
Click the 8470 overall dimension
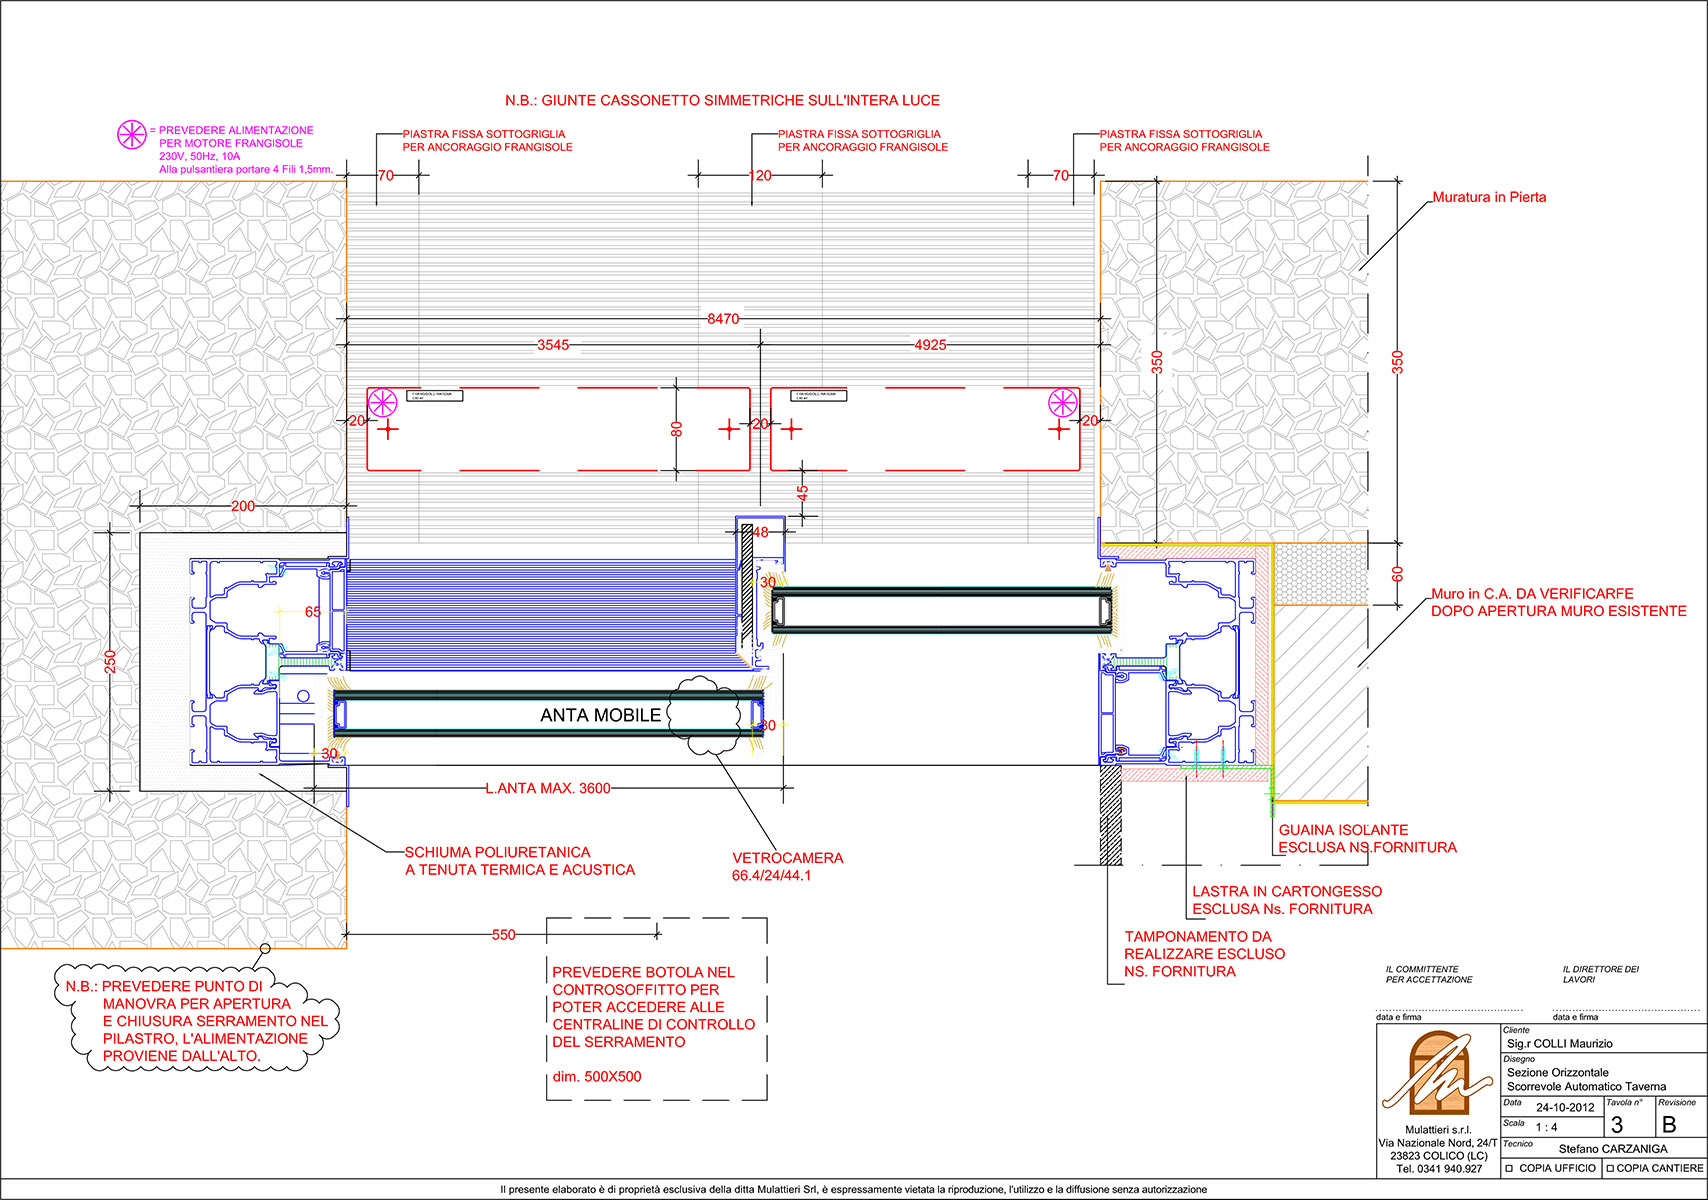coord(723,319)
